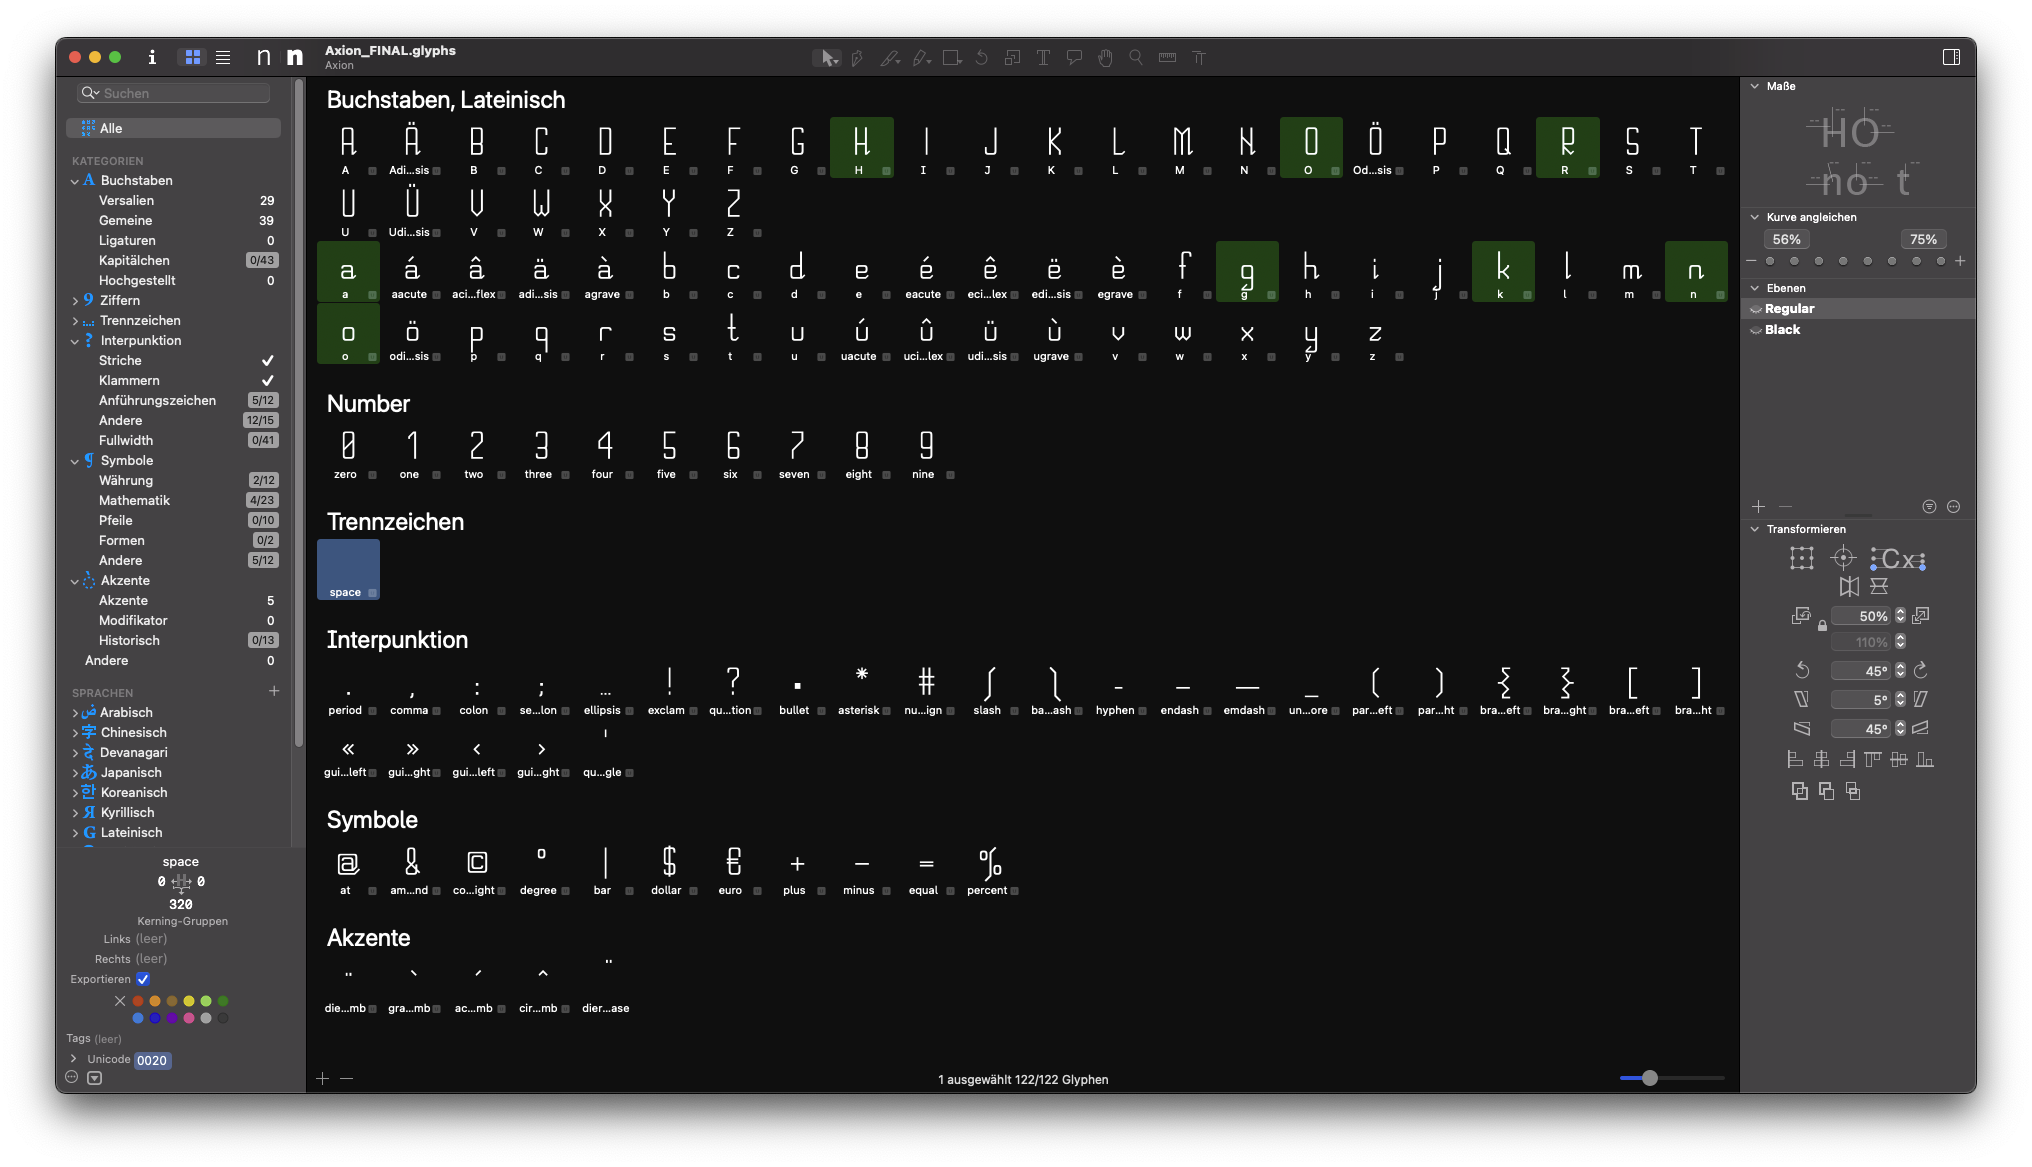This screenshot has height=1167, width=2032.
Task: Select the Zoom magnifier tool
Action: (x=1136, y=58)
